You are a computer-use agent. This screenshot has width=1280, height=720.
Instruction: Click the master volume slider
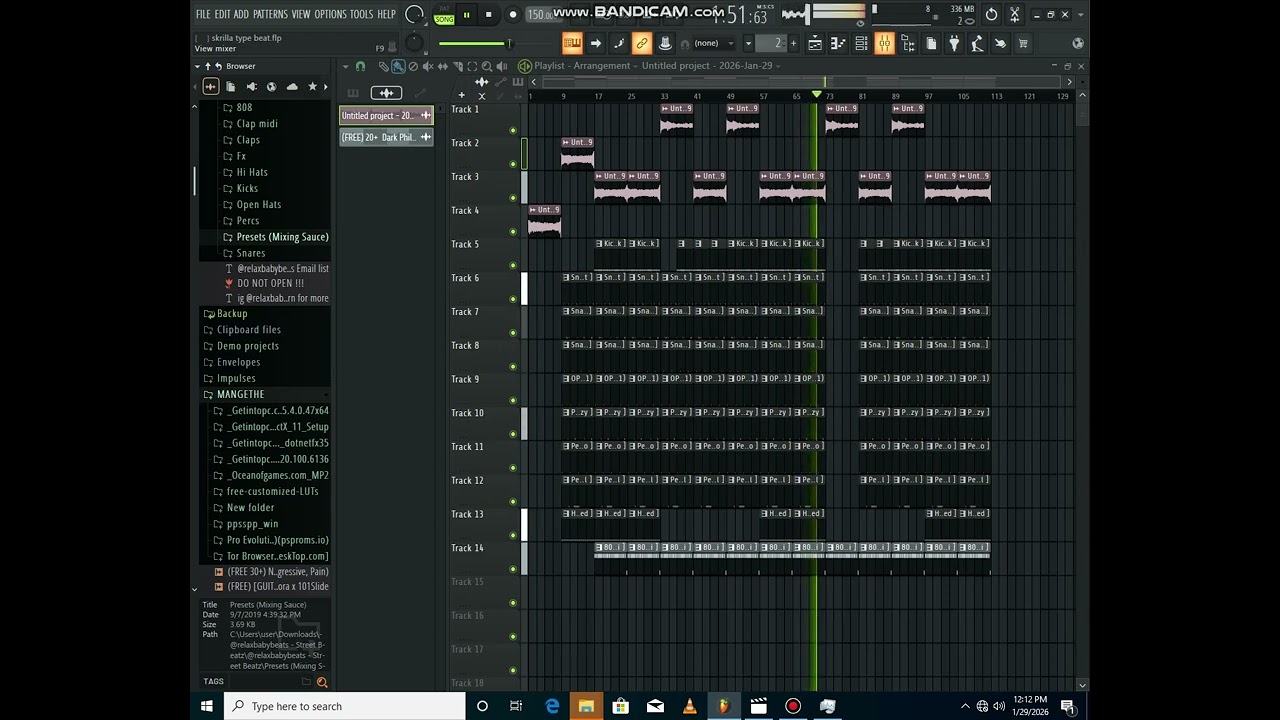point(495,43)
